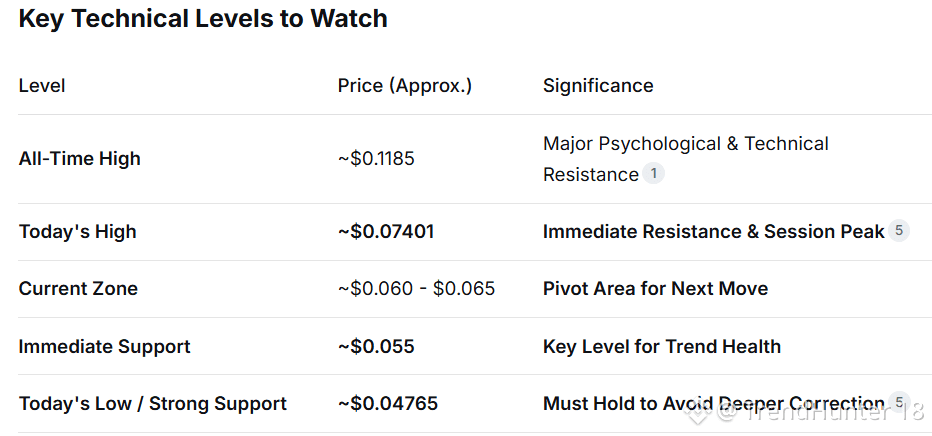Click the Key Level for Trend Health text
The image size is (932, 436).
pyautogui.click(x=662, y=347)
